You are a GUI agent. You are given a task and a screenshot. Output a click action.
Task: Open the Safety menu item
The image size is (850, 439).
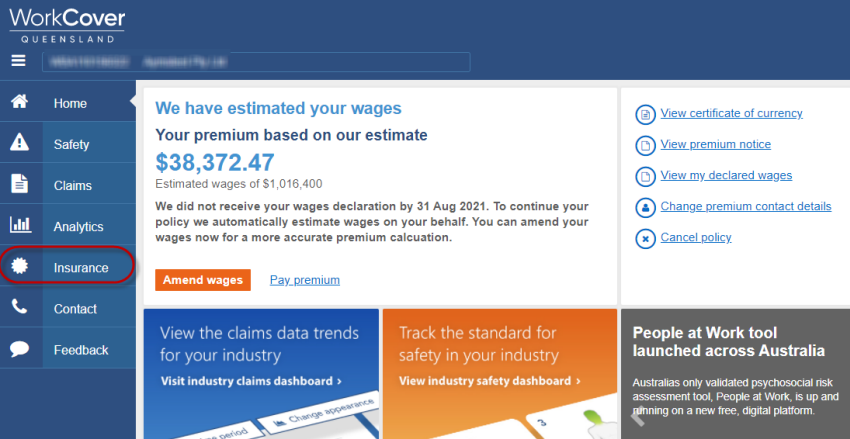pyautogui.click(x=68, y=144)
